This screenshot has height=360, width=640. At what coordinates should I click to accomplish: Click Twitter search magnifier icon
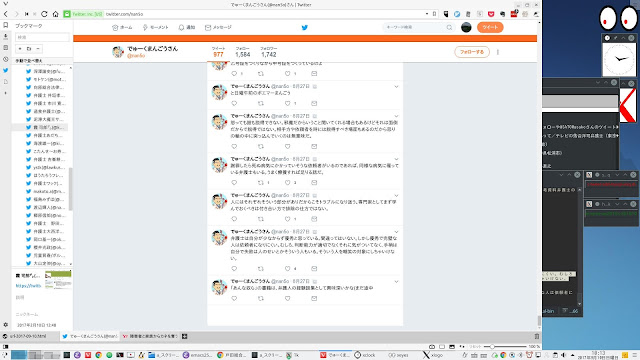click(x=449, y=27)
